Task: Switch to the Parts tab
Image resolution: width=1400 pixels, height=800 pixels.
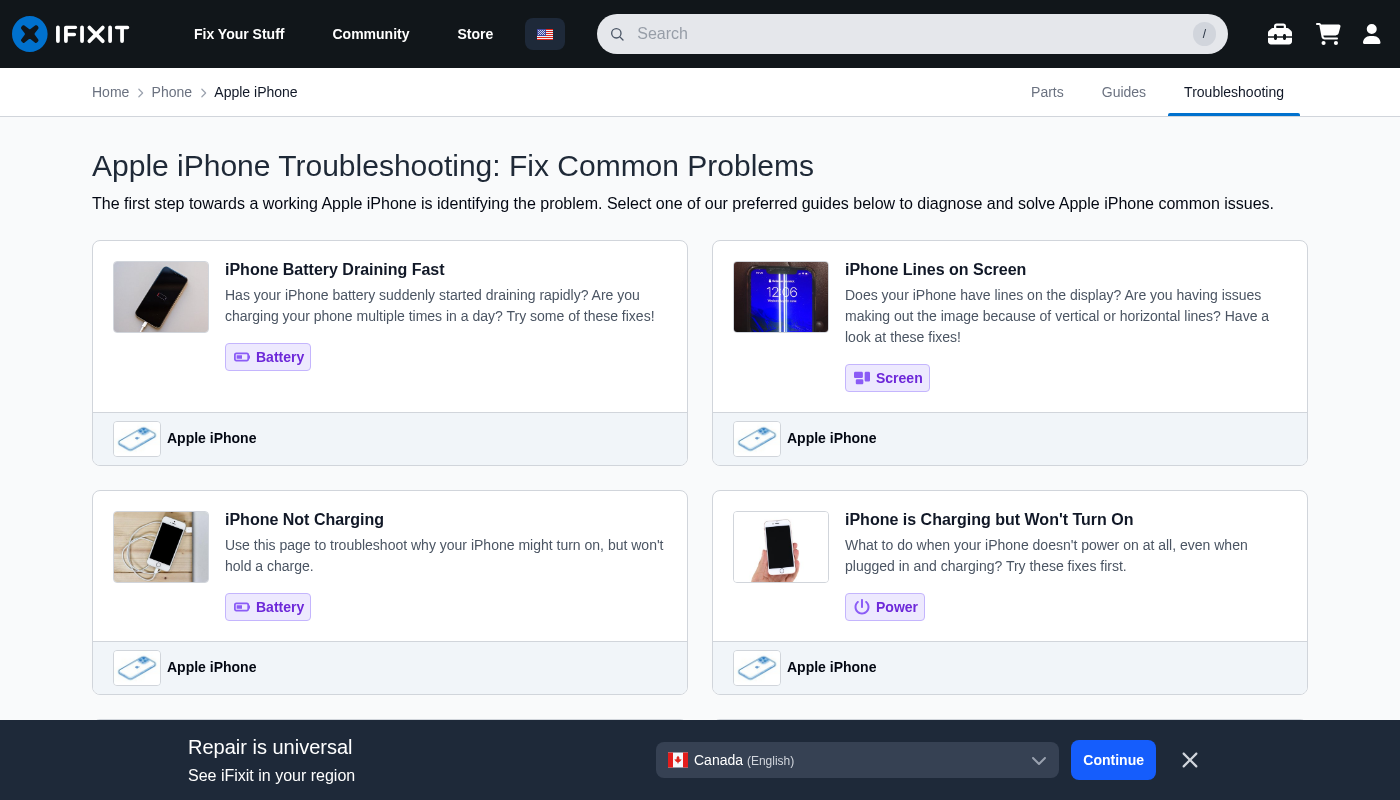Action: 1047,92
